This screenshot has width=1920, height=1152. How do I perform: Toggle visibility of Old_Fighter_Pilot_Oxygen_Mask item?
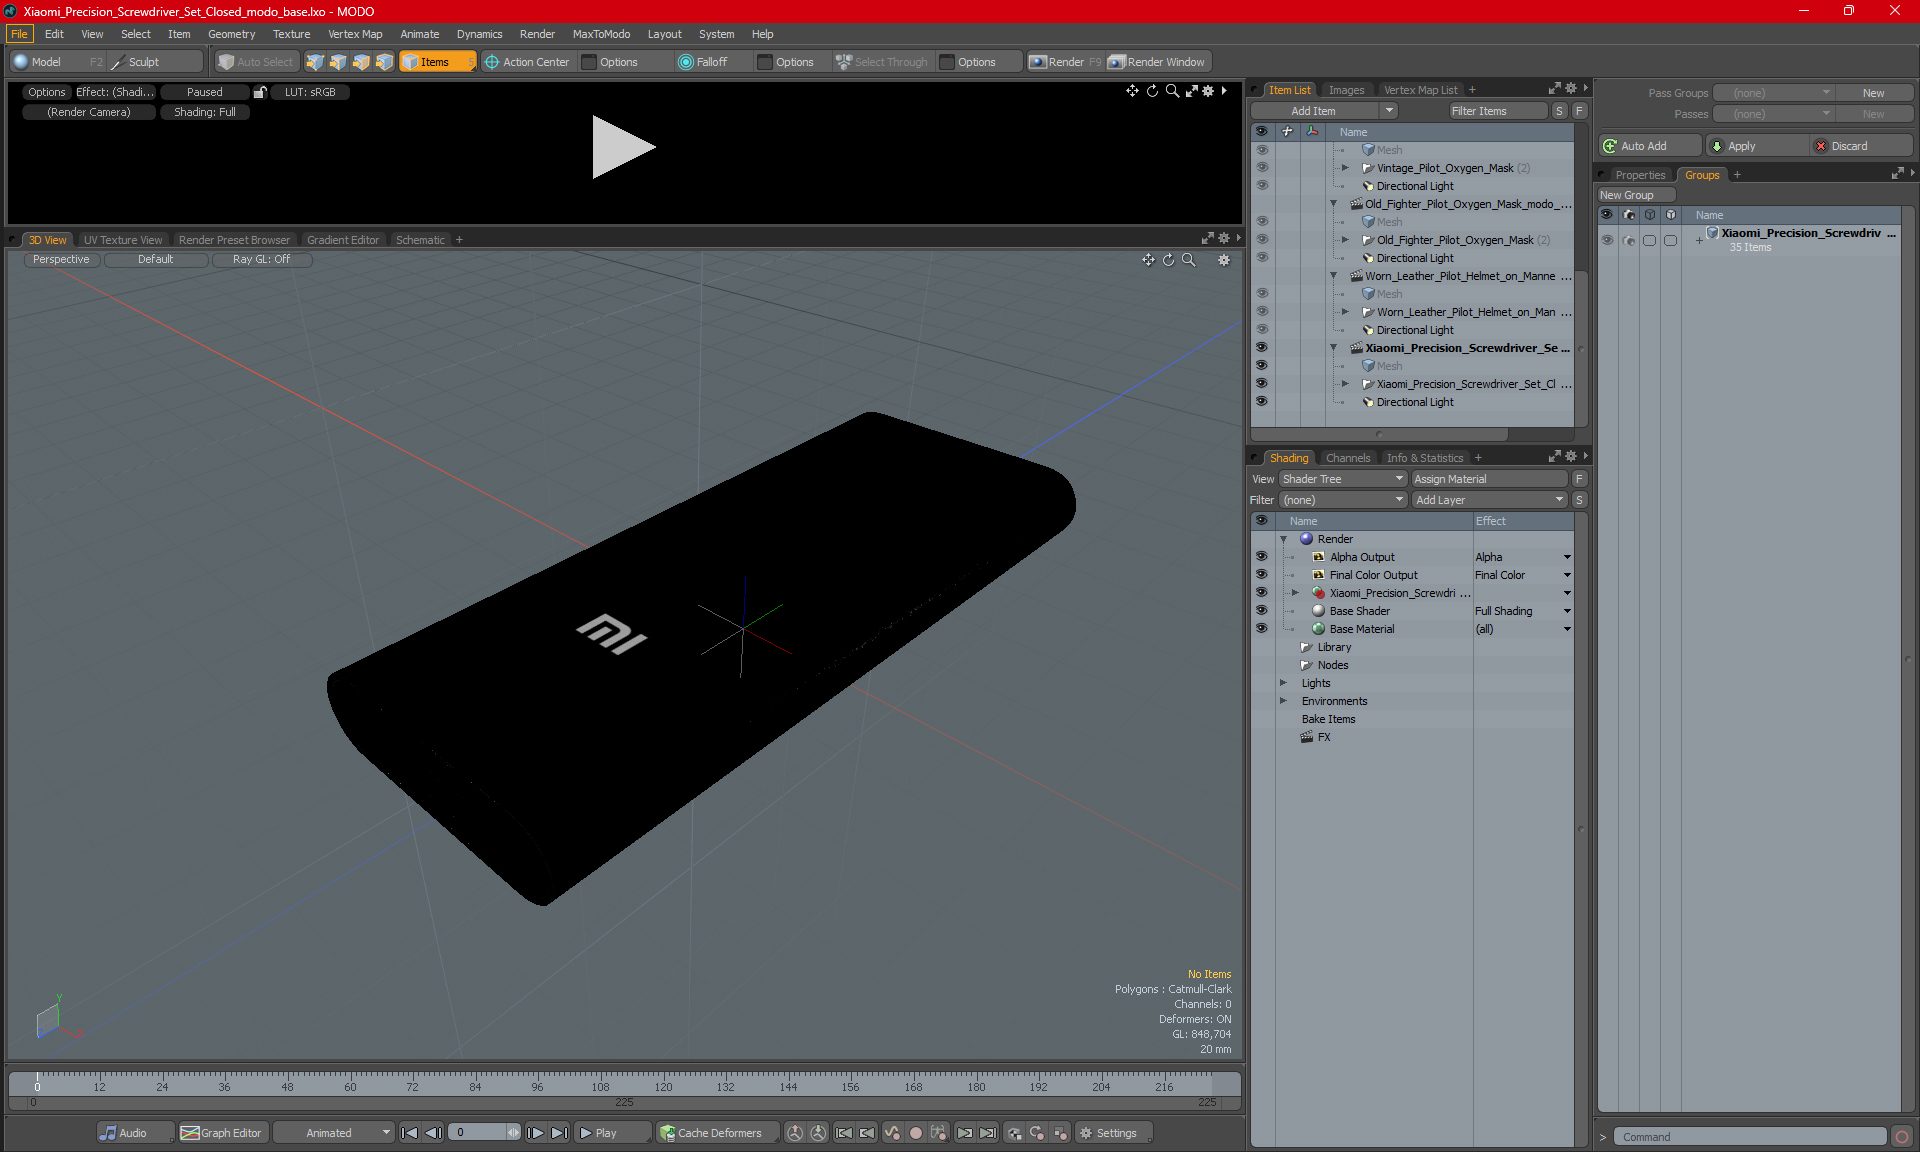point(1261,240)
